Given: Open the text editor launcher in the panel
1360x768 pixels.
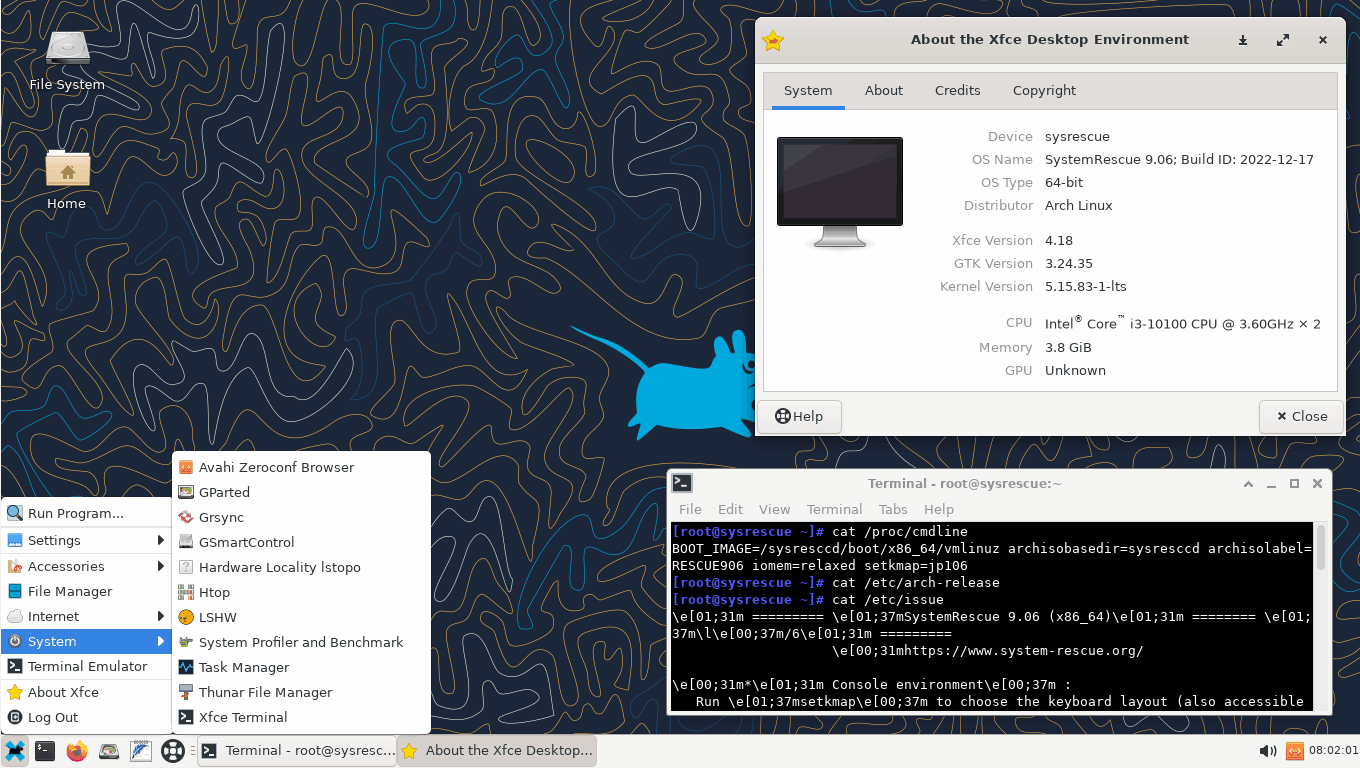Looking at the screenshot, I should click(141, 750).
